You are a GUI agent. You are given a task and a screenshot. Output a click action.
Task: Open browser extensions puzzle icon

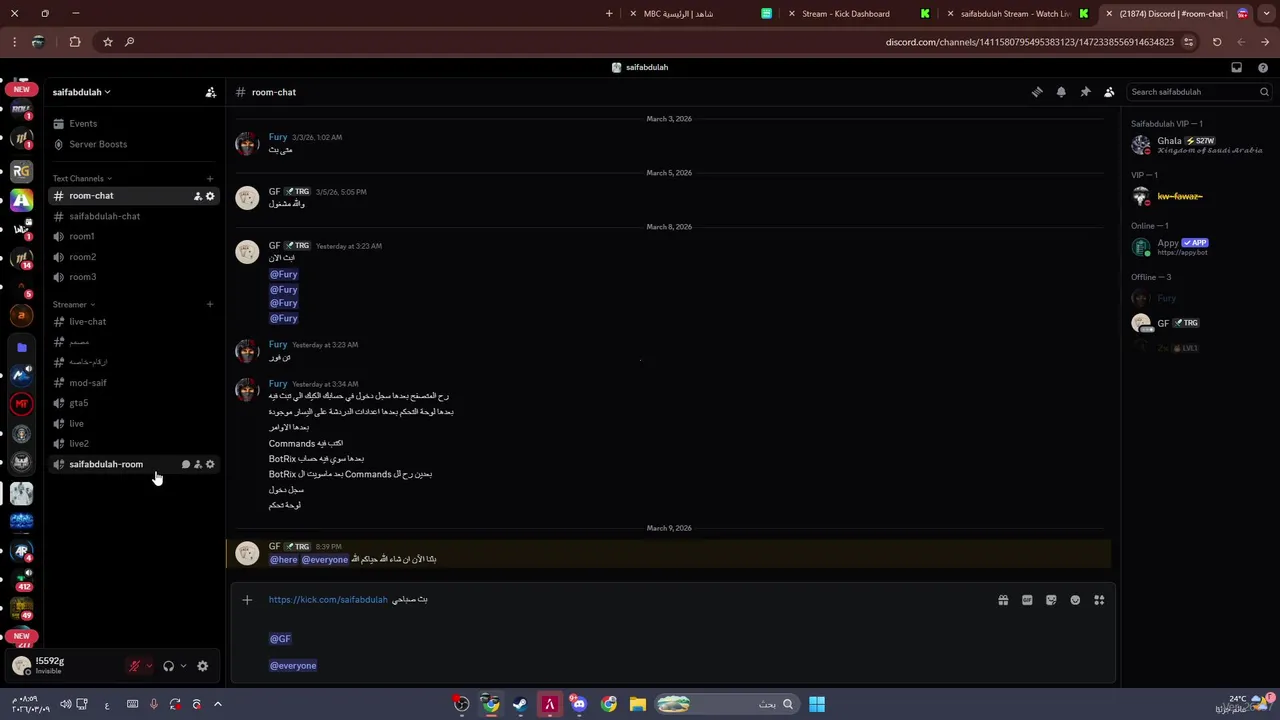point(75,42)
